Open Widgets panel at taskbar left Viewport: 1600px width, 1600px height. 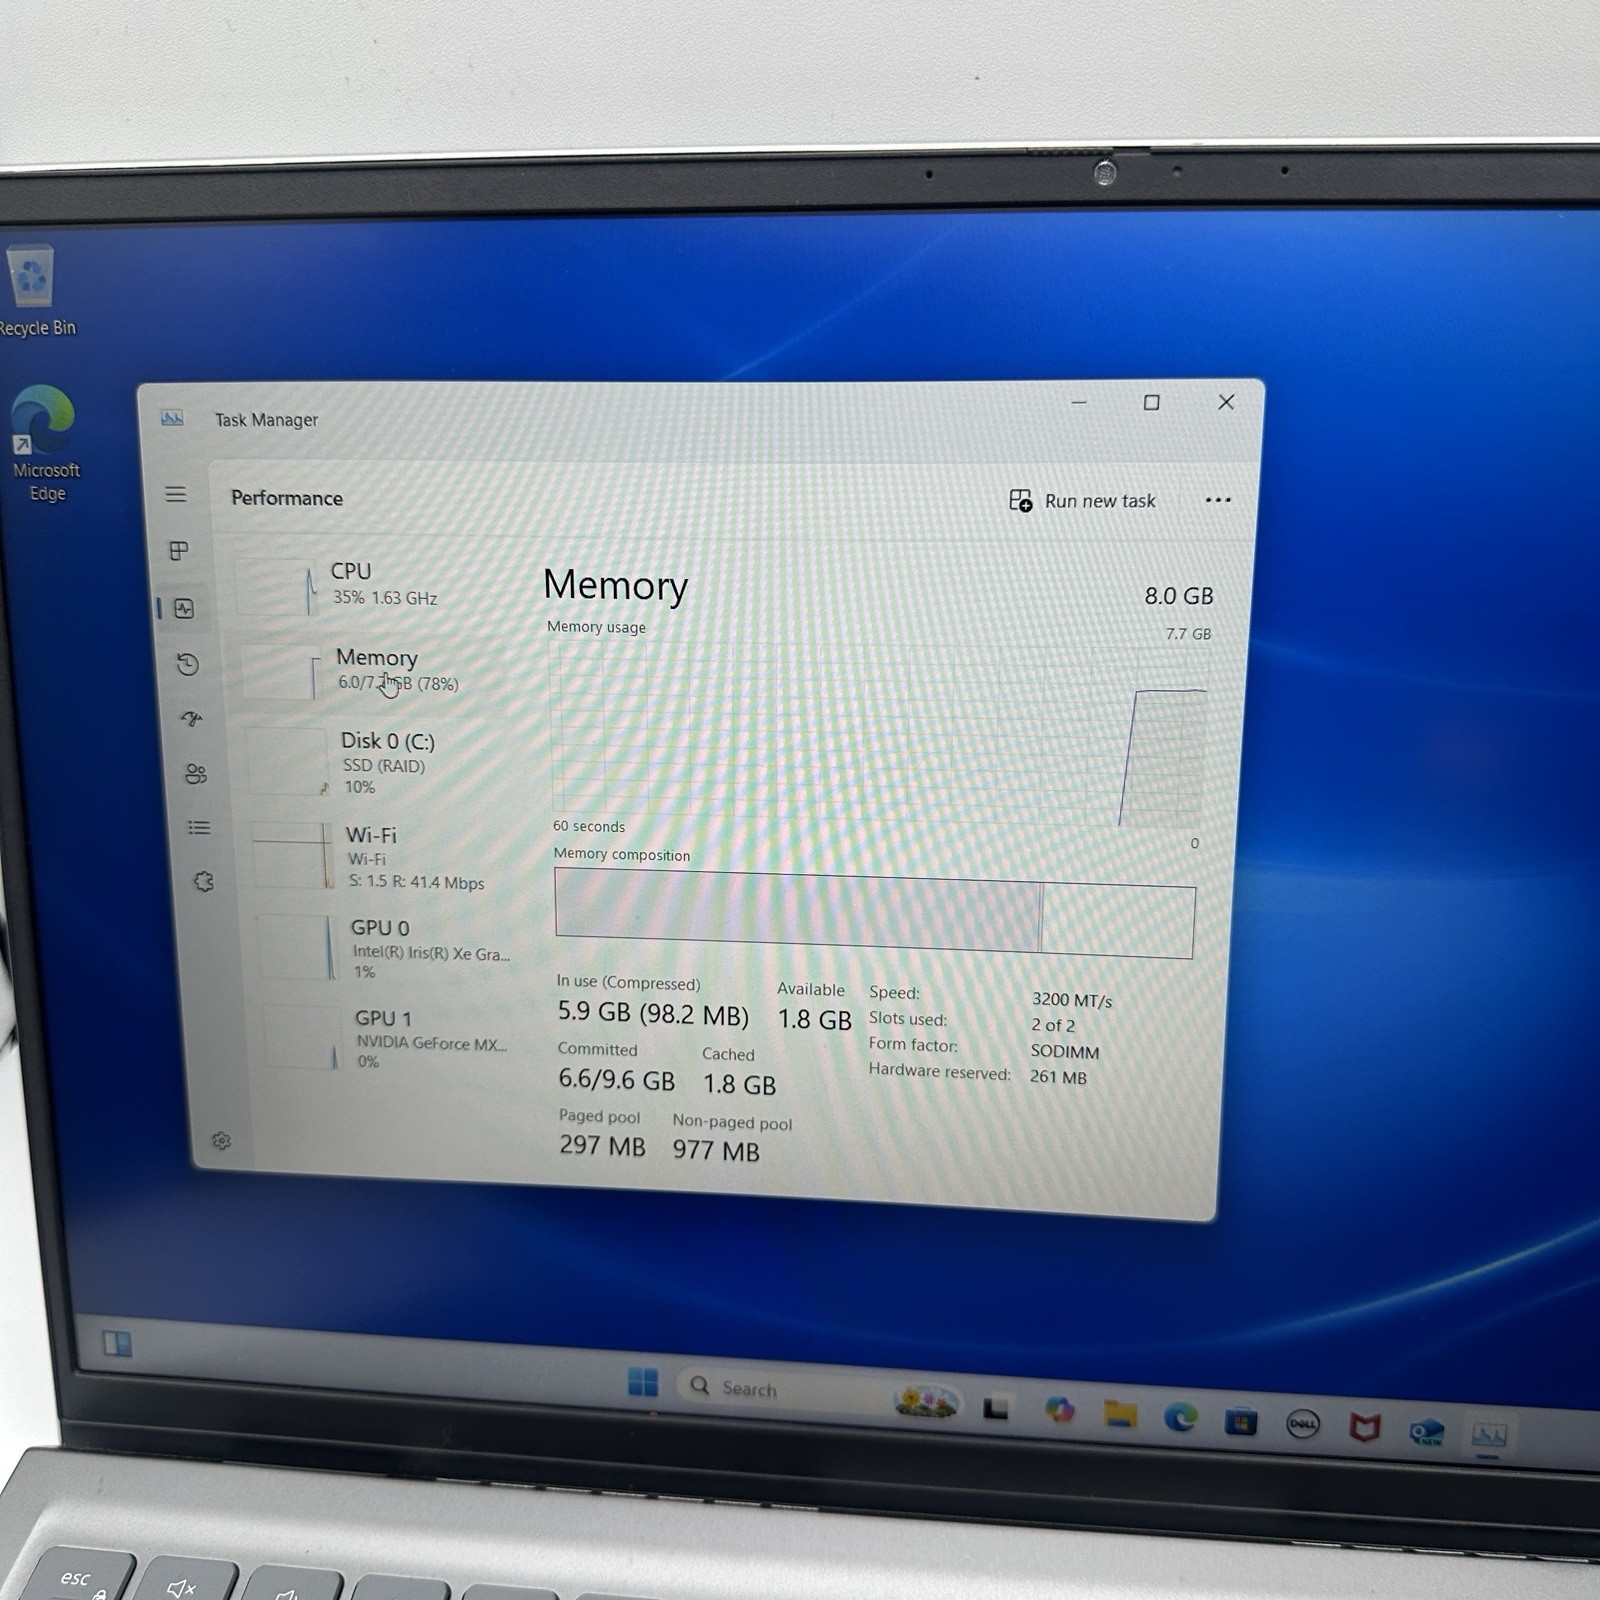point(117,1343)
